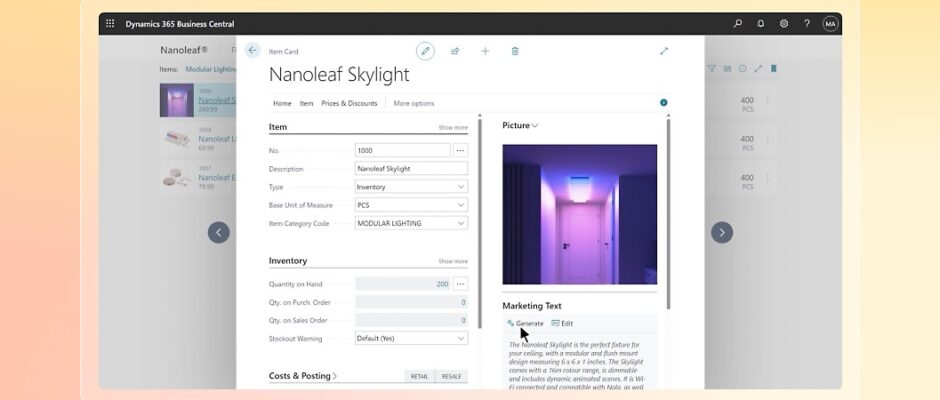Click Generate sparkle icon under Marketing Text
The height and width of the screenshot is (400, 940).
[x=511, y=323]
